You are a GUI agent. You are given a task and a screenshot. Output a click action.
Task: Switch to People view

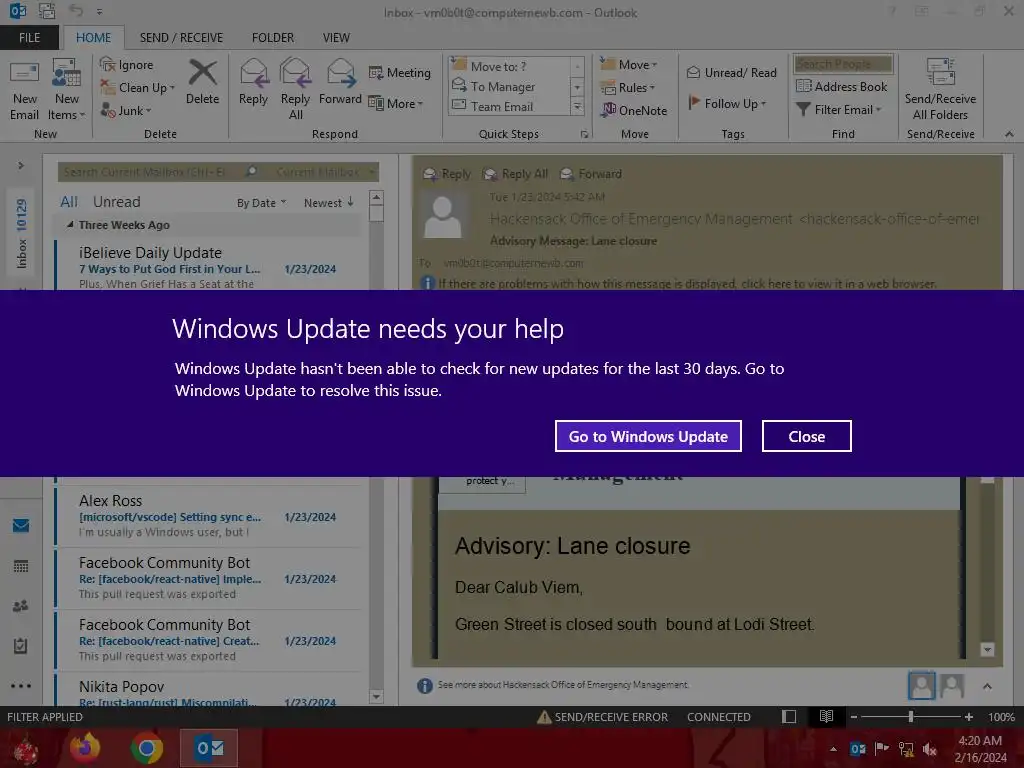coord(21,606)
